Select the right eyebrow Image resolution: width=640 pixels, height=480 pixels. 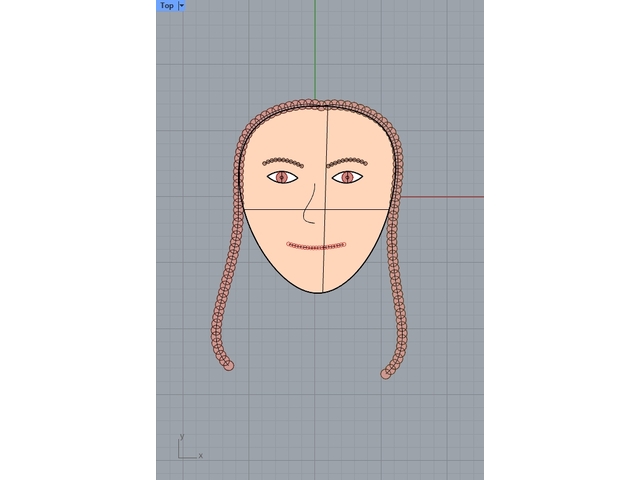348,160
